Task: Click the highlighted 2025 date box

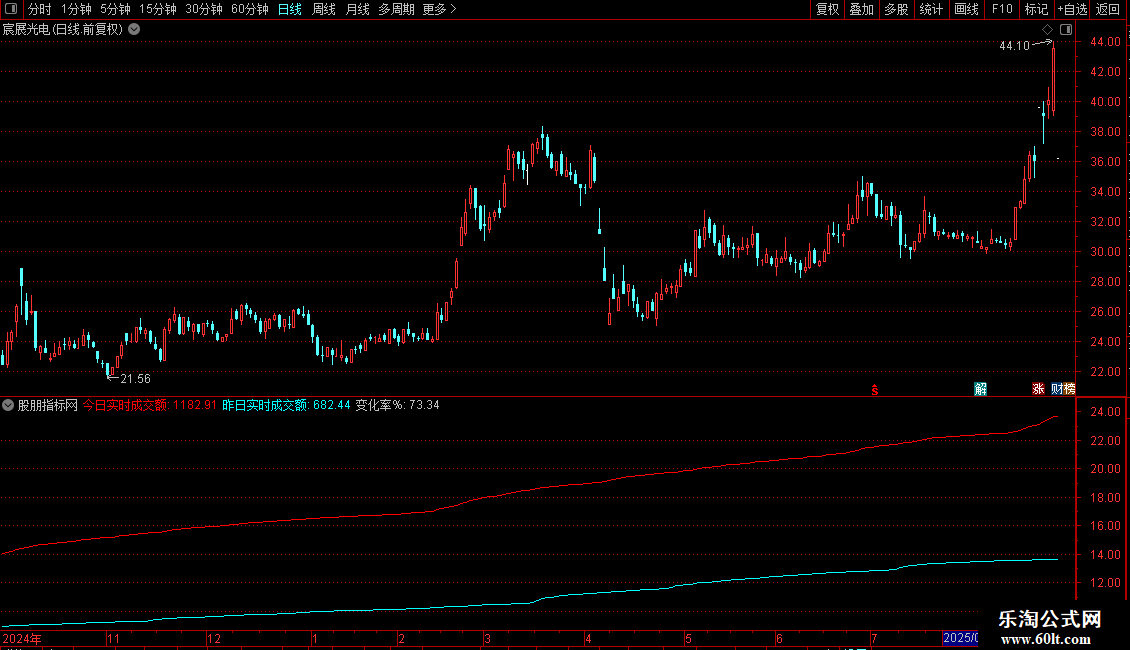Action: coord(961,638)
